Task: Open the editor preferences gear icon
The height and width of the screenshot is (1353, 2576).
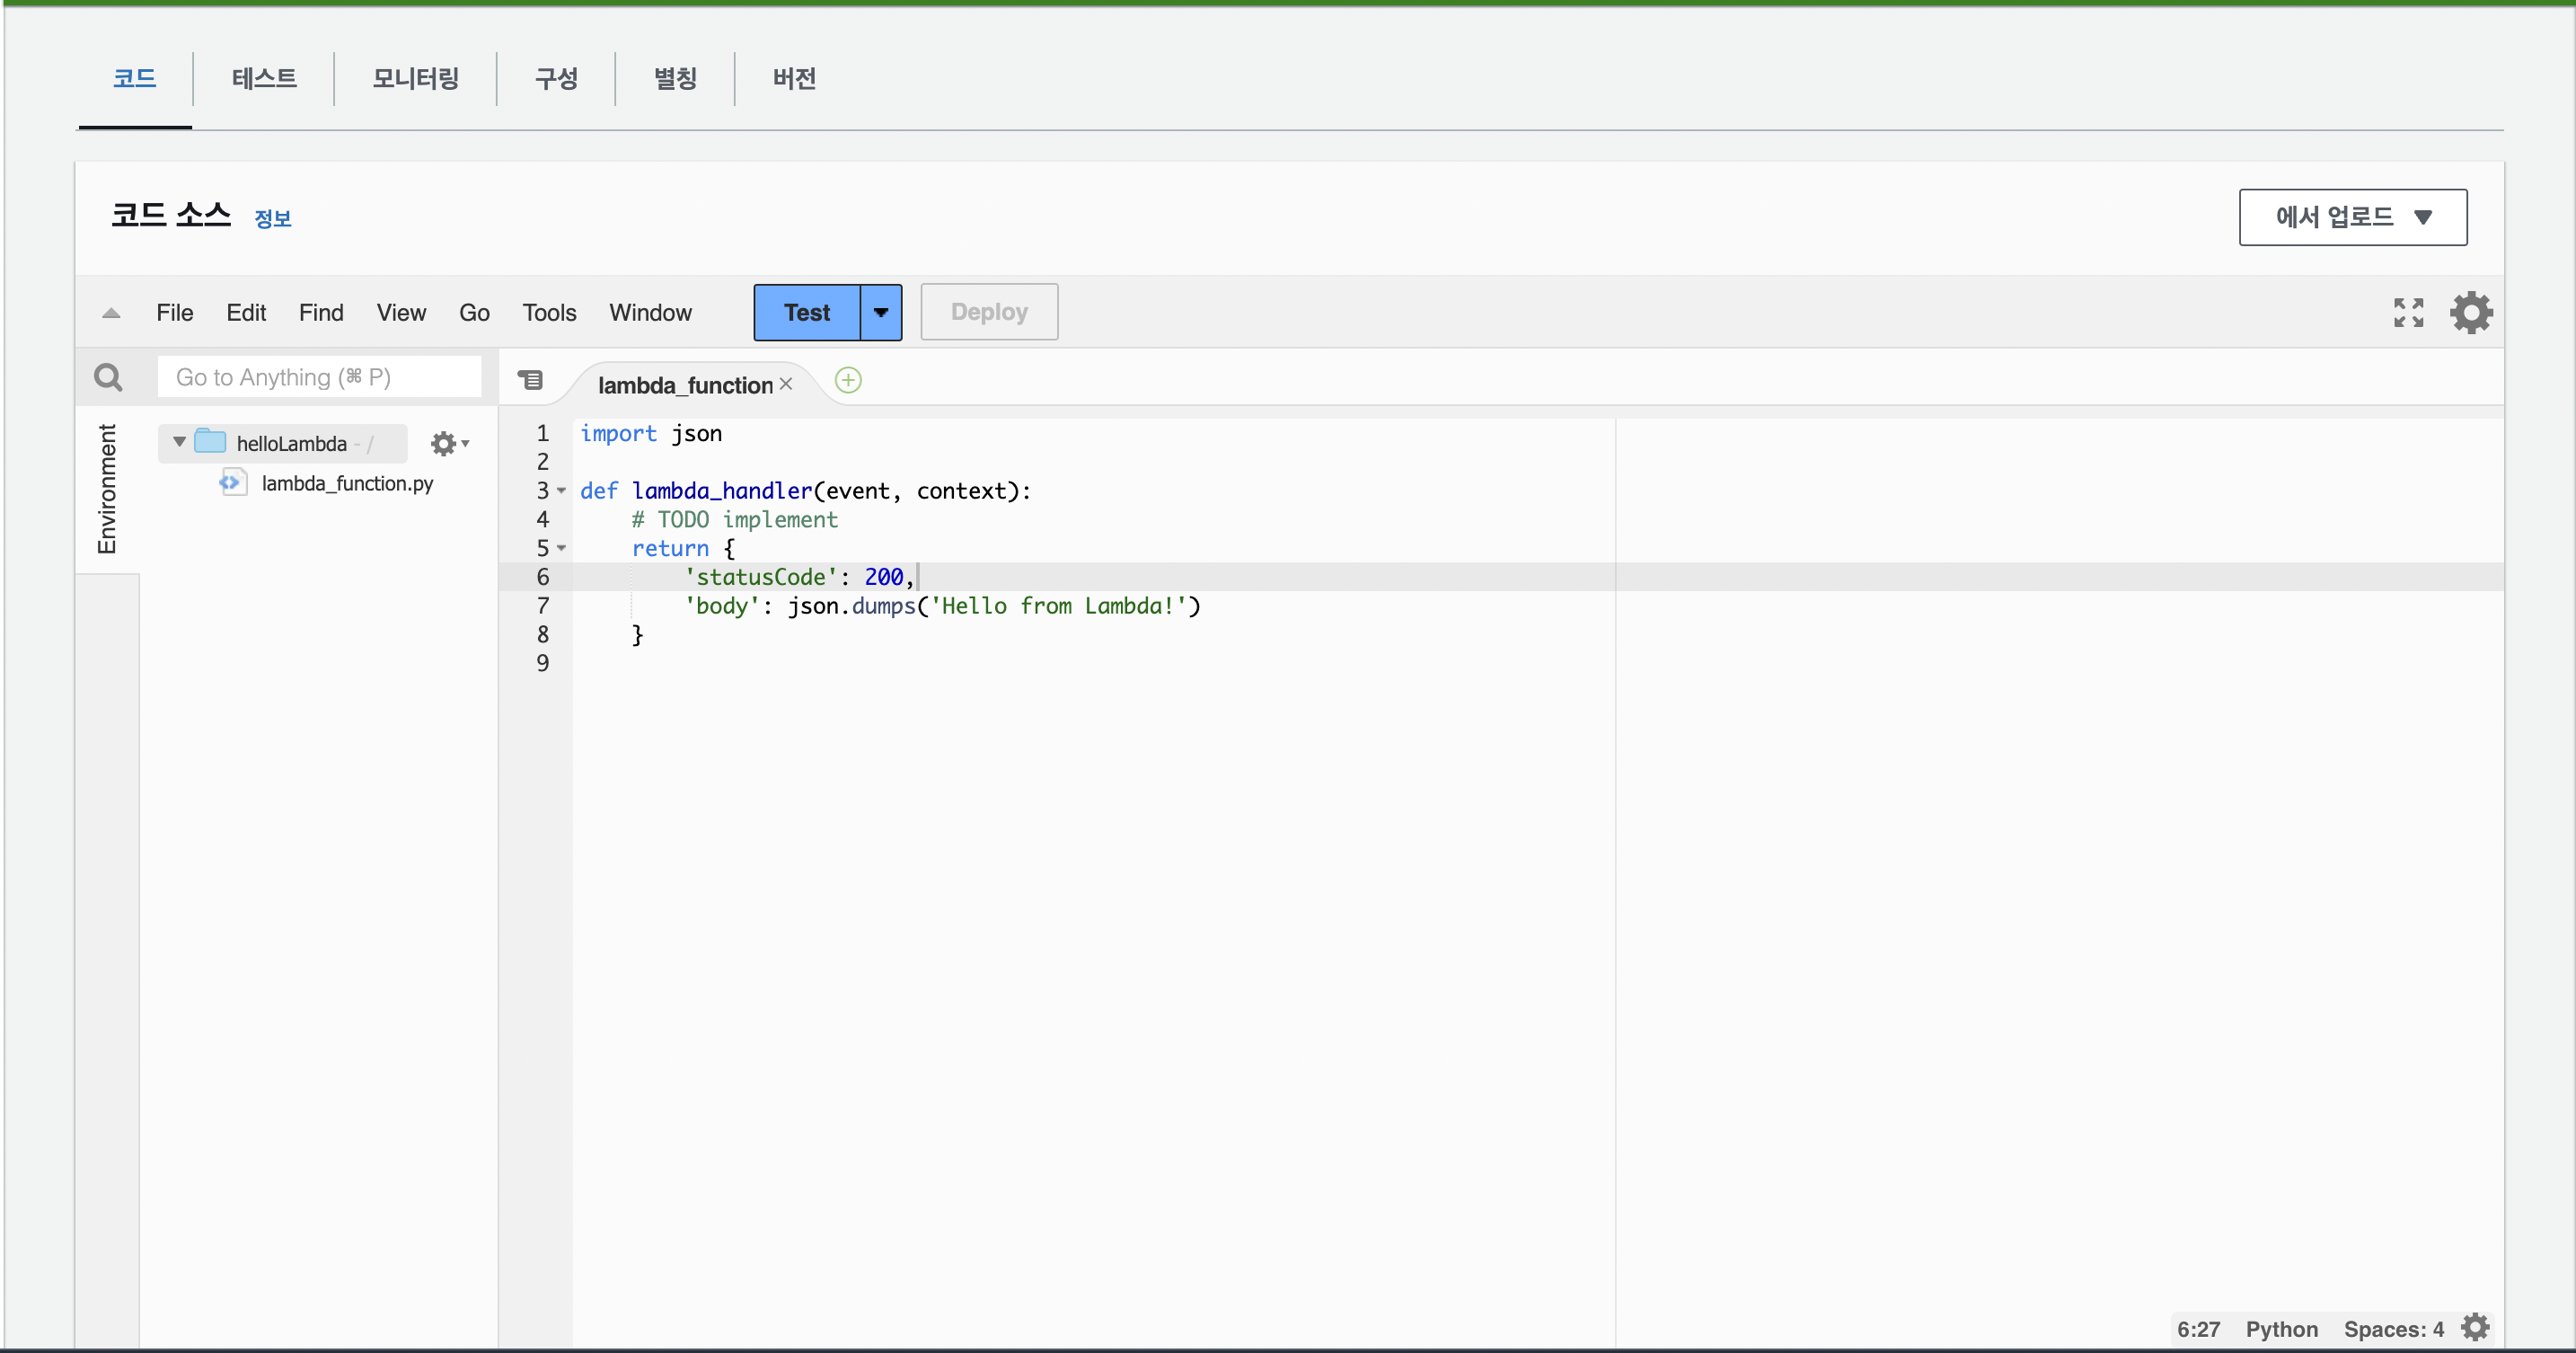Action: coord(2470,313)
